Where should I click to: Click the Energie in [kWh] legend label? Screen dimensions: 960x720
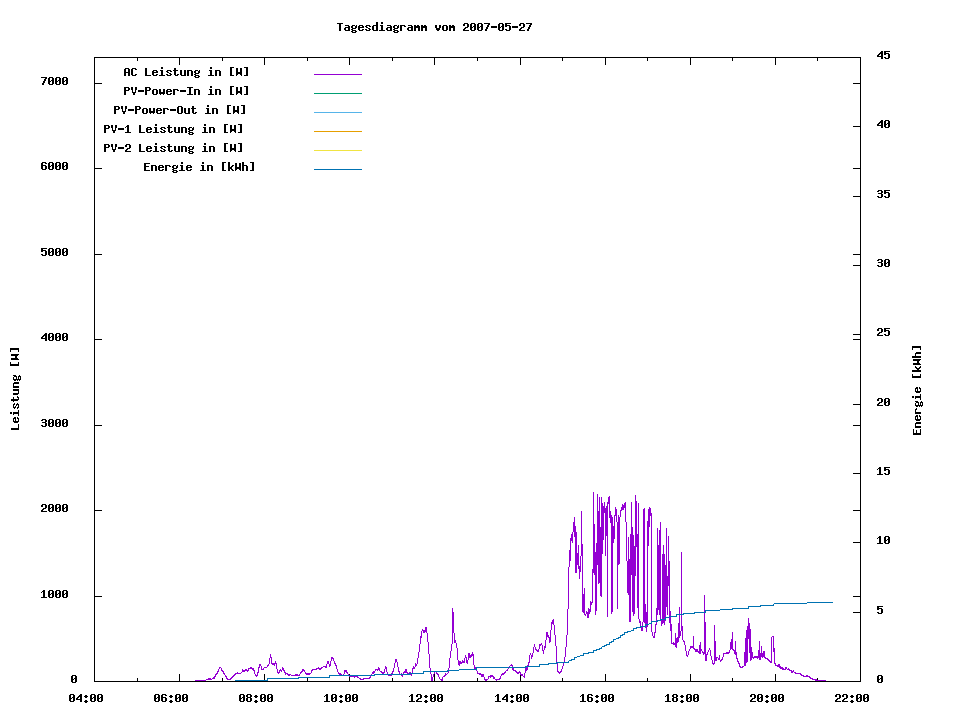(199, 167)
